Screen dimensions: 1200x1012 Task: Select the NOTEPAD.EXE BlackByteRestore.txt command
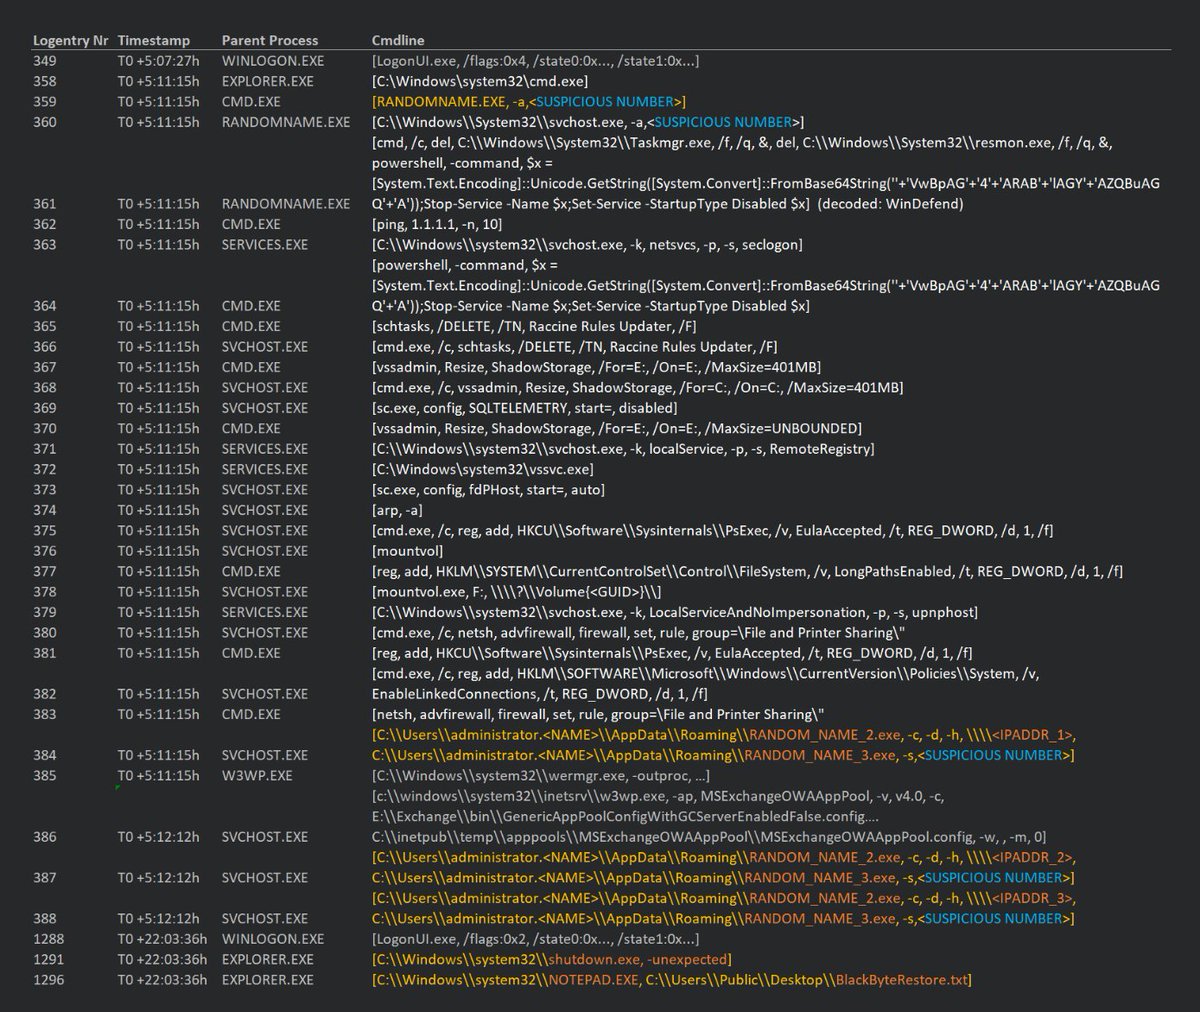(672, 981)
